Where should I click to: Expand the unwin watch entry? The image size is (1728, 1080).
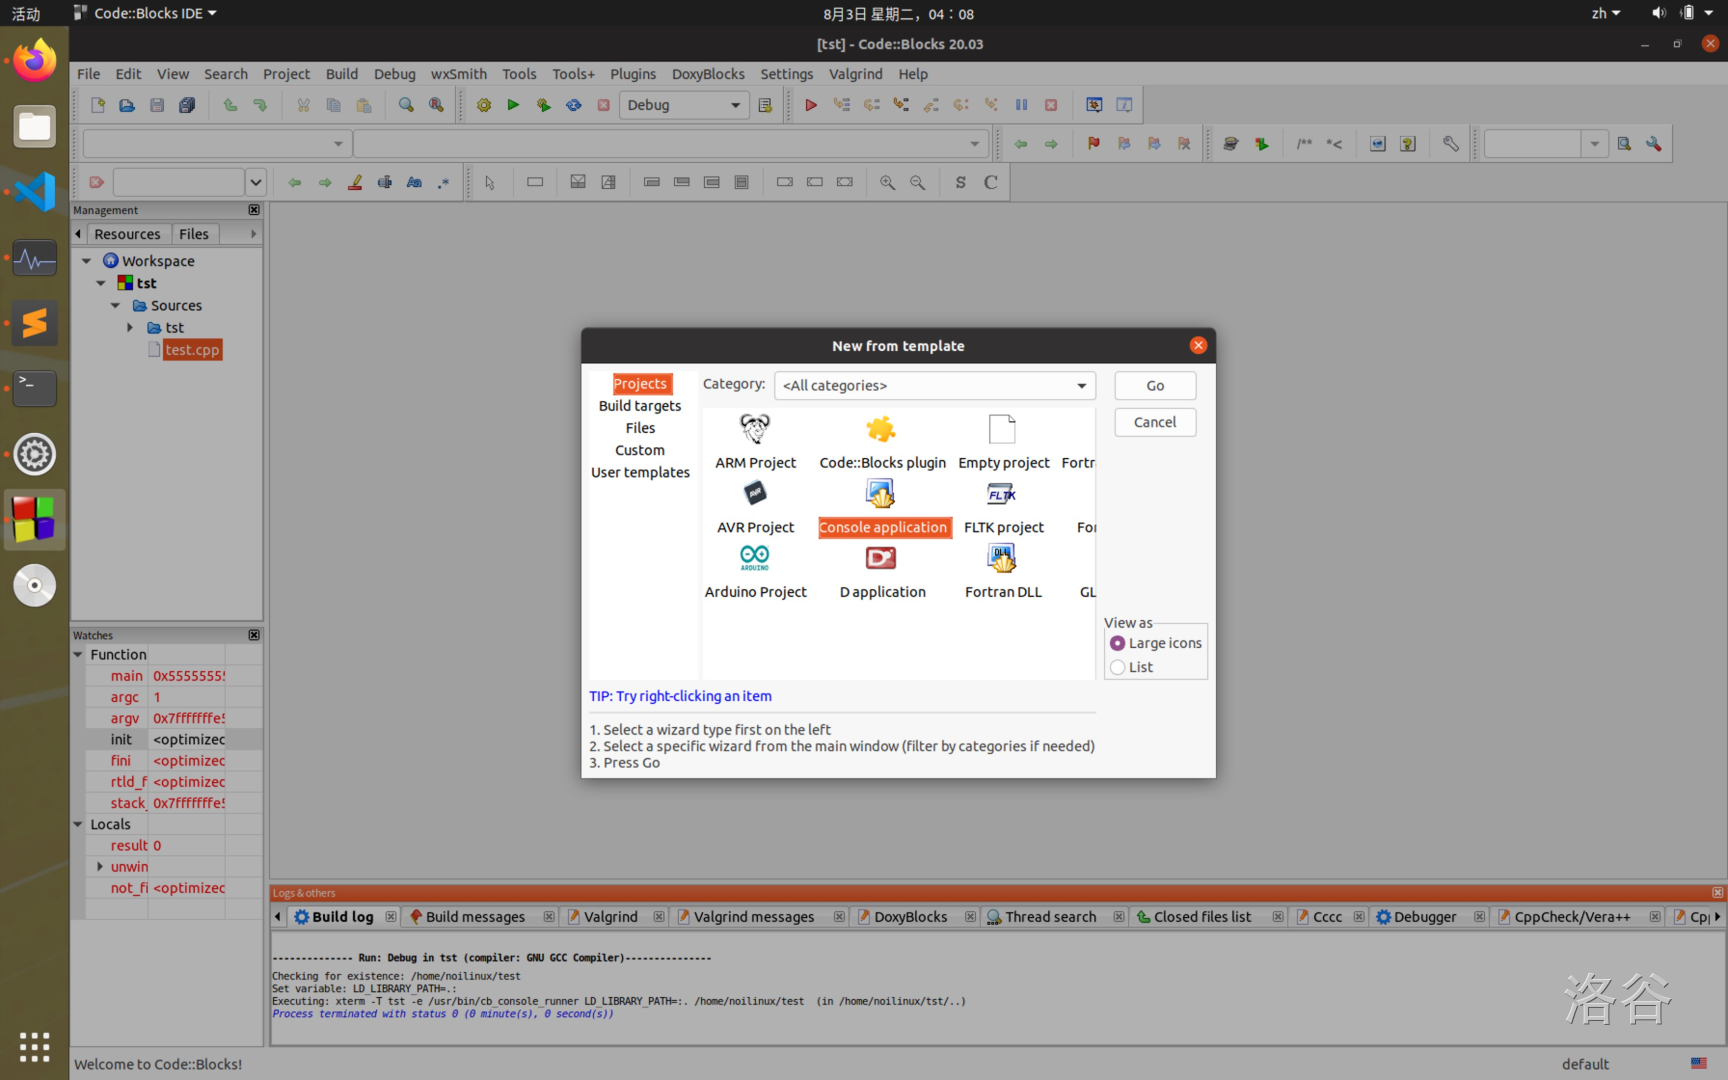point(100,866)
